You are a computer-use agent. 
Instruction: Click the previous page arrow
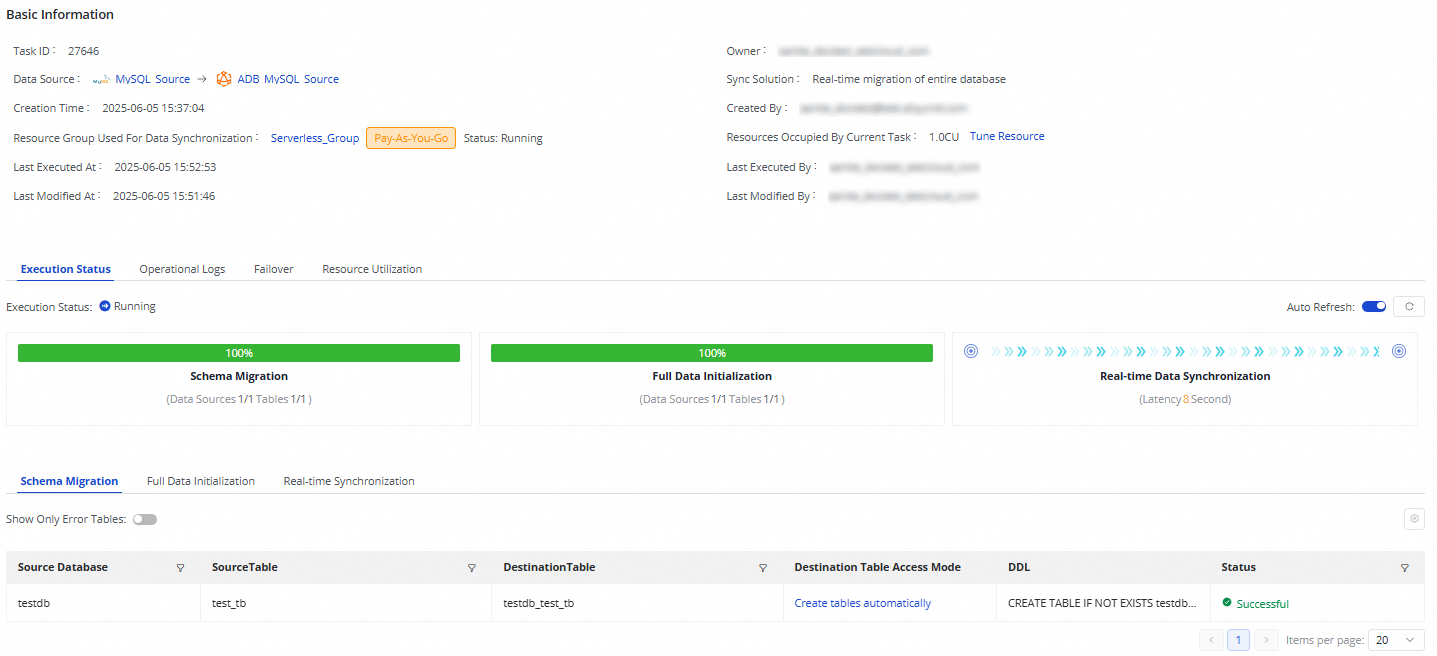(1211, 640)
